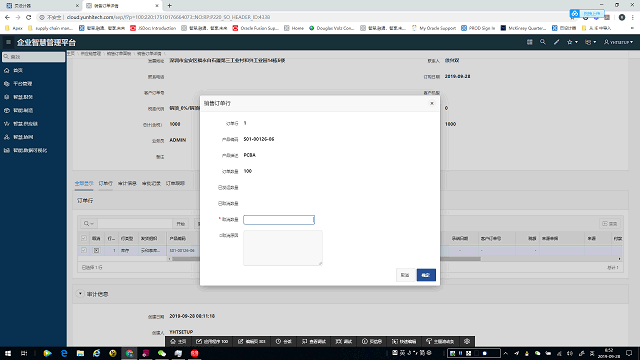
Task: Click the 页信息 toolbar button
Action: pyautogui.click(x=372, y=342)
